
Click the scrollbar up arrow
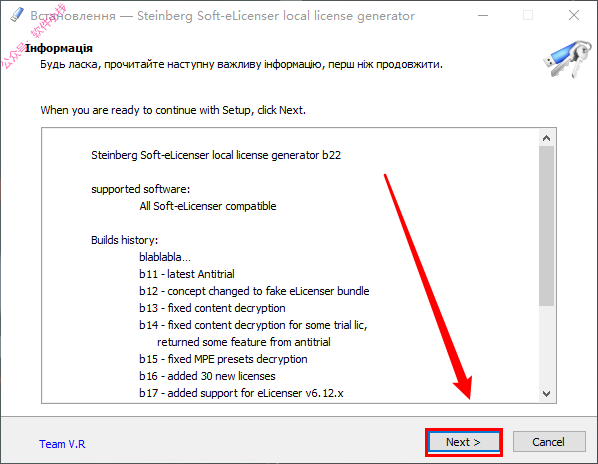(x=547, y=138)
